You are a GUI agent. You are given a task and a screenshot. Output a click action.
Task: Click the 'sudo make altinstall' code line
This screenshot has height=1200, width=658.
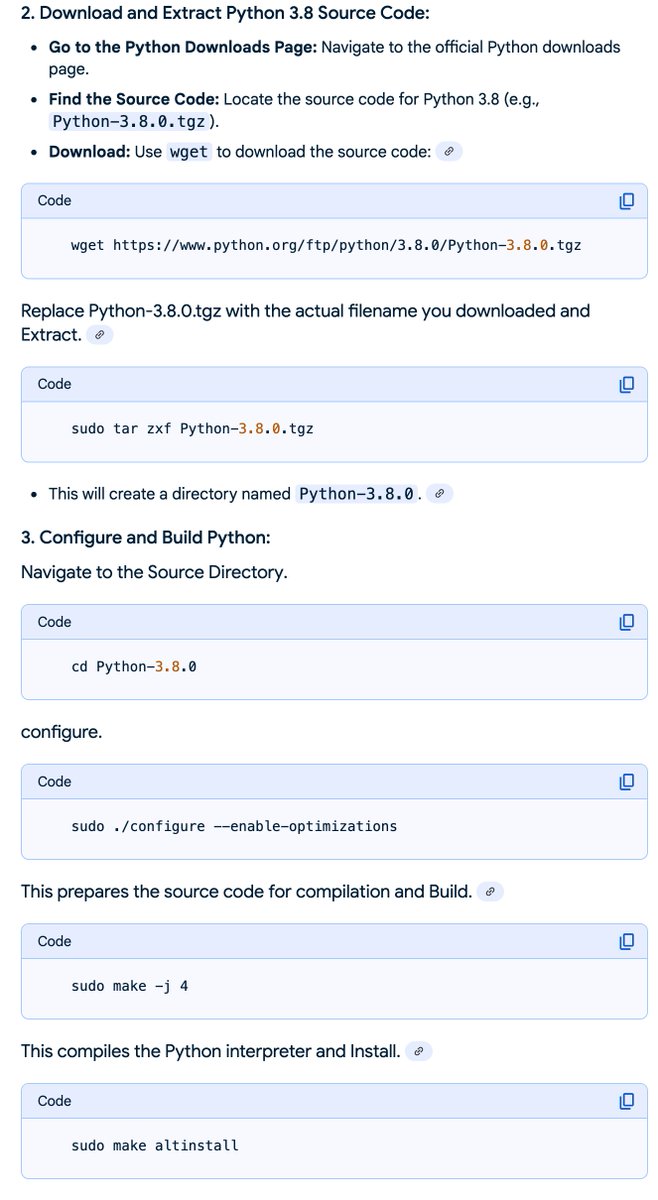(x=155, y=1145)
